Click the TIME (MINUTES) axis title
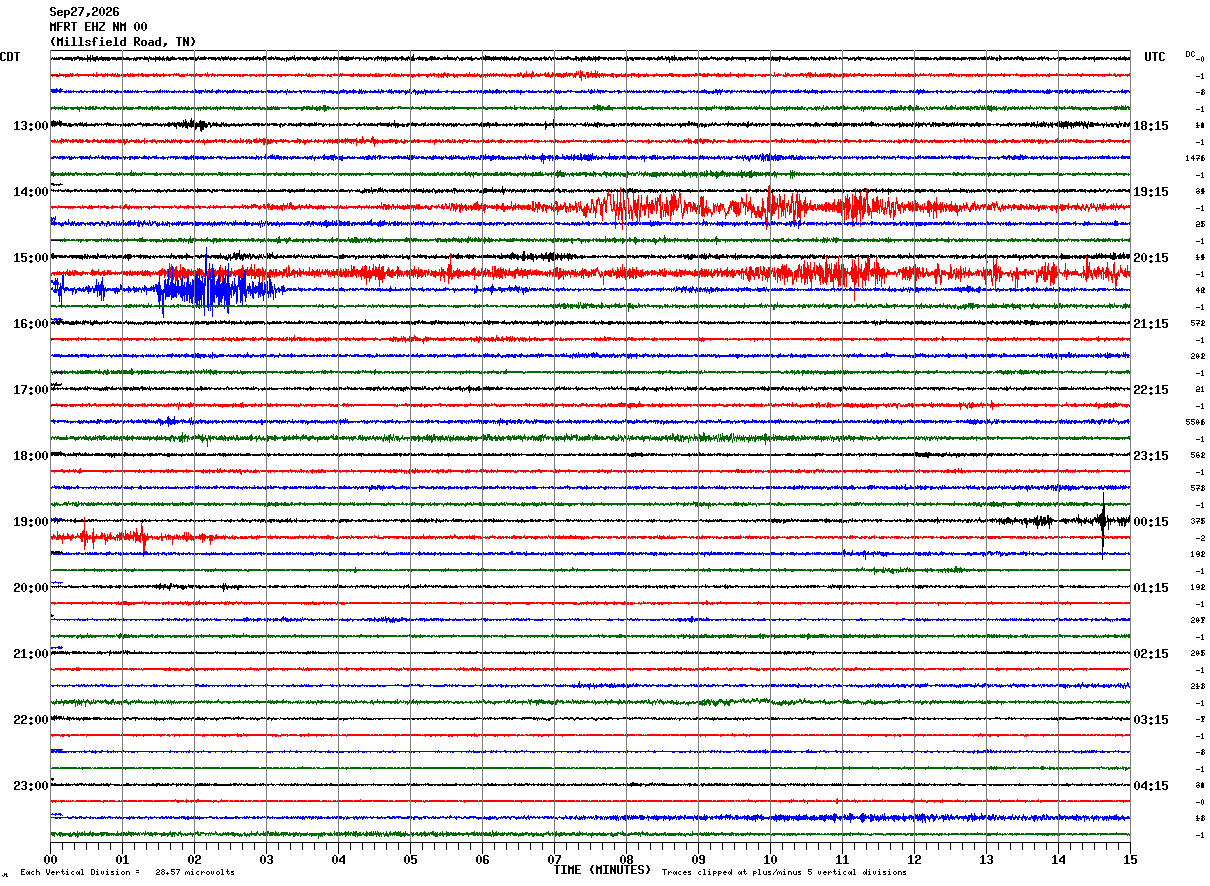Screen dimensions: 1210x886 pyautogui.click(x=602, y=870)
